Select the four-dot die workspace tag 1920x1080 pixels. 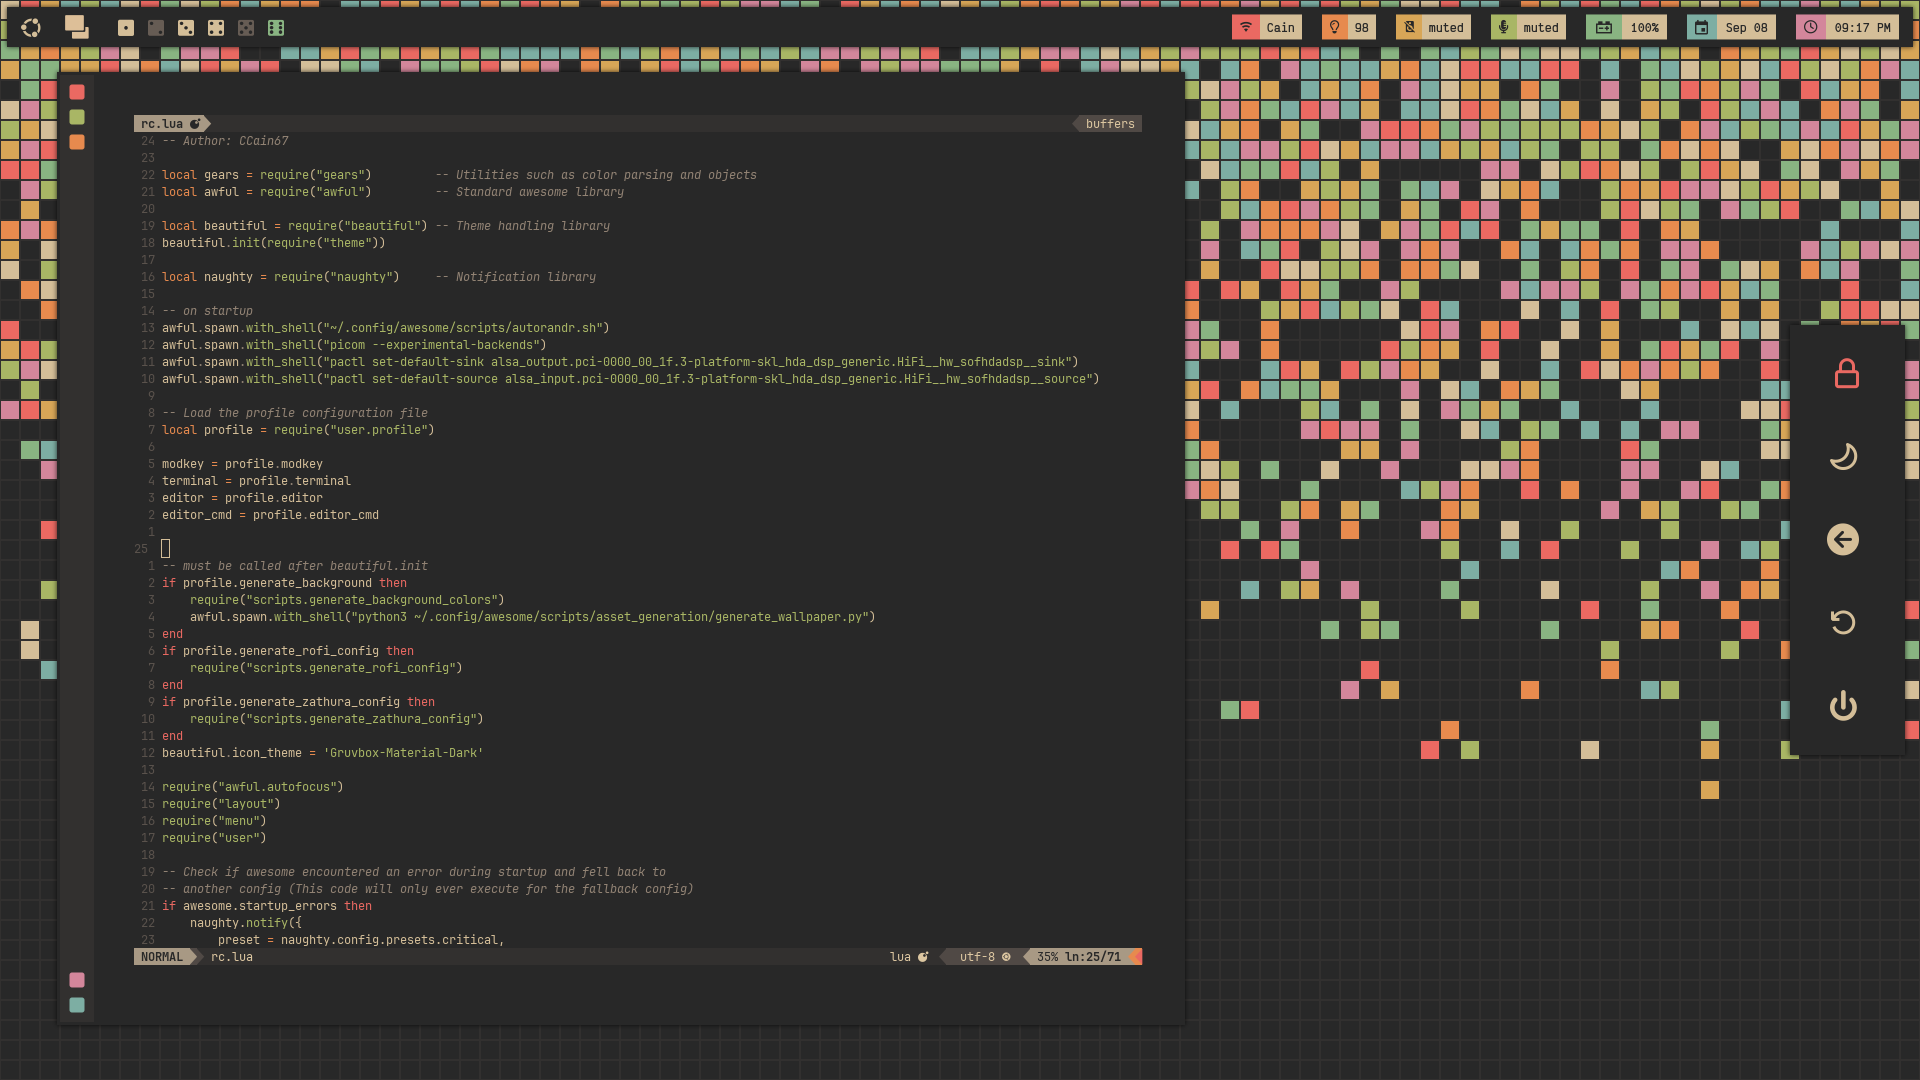click(x=216, y=28)
